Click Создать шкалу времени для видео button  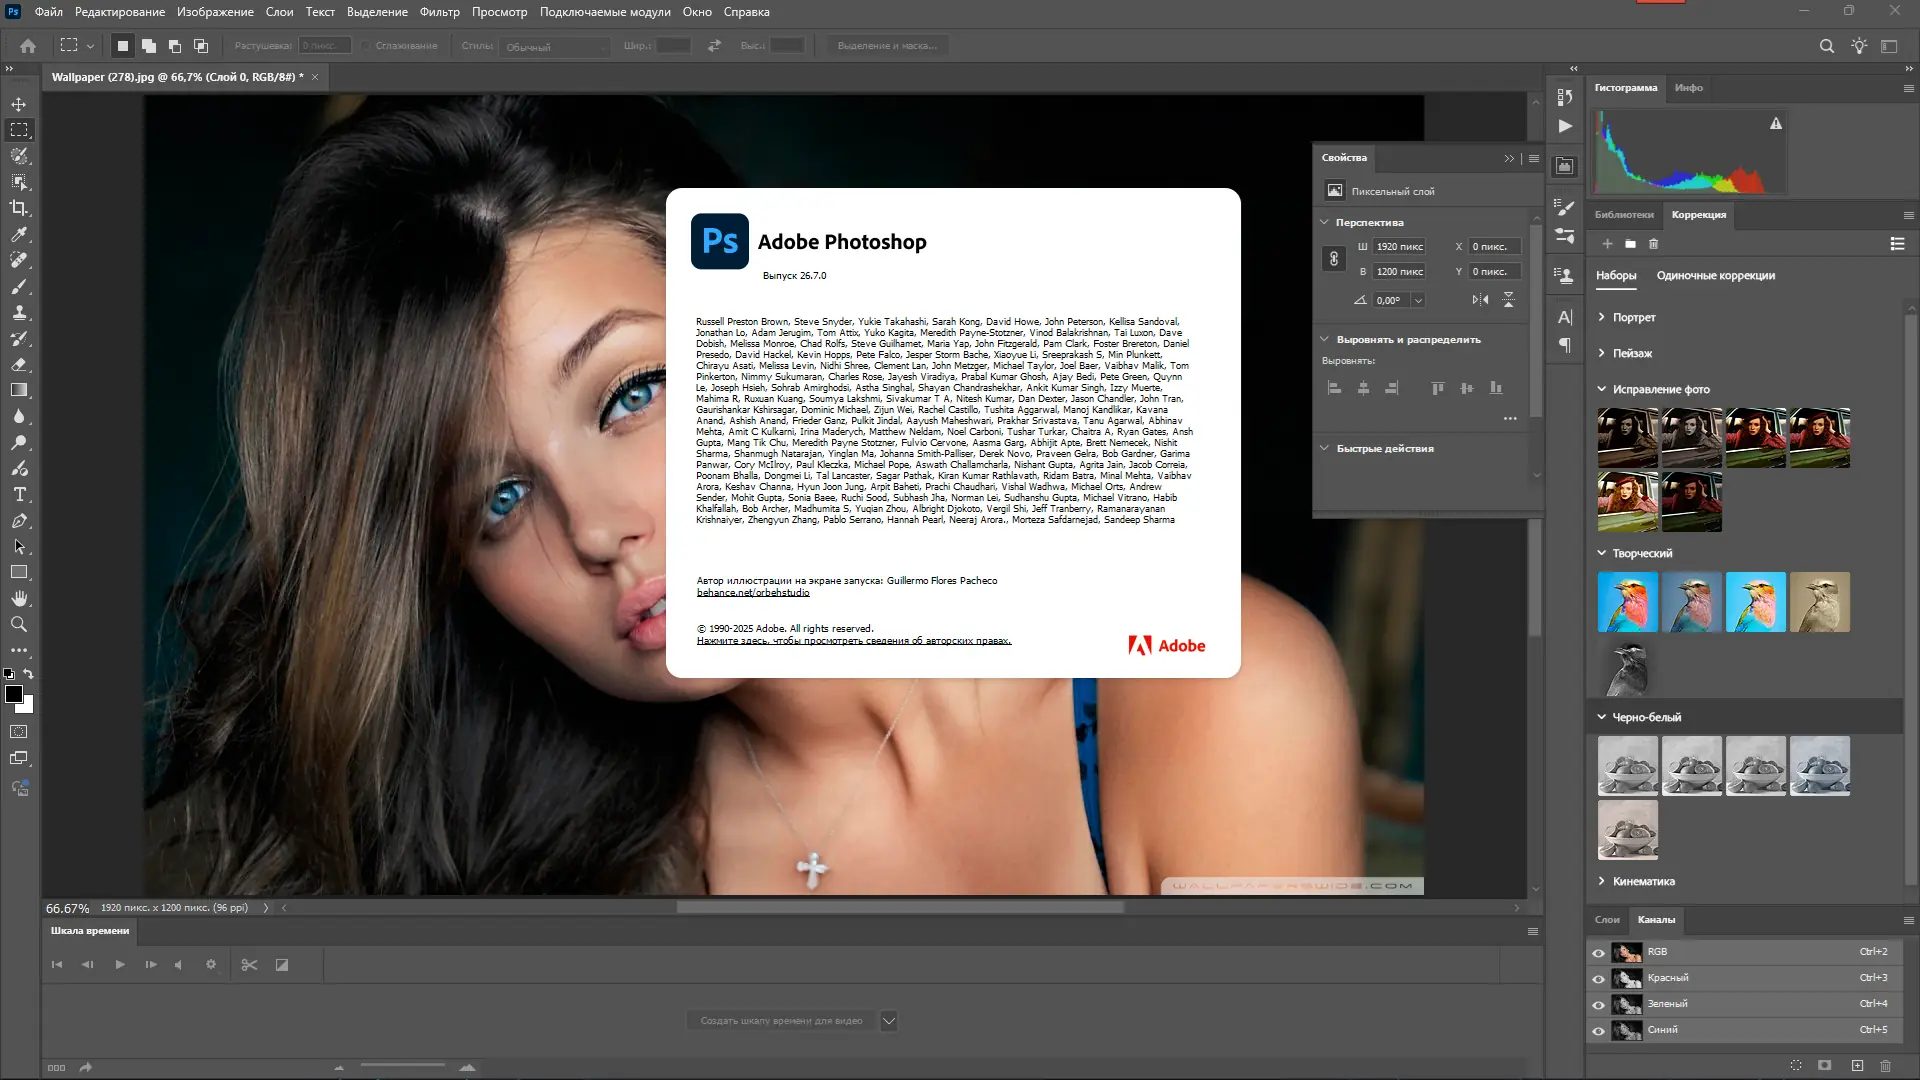coord(781,1021)
